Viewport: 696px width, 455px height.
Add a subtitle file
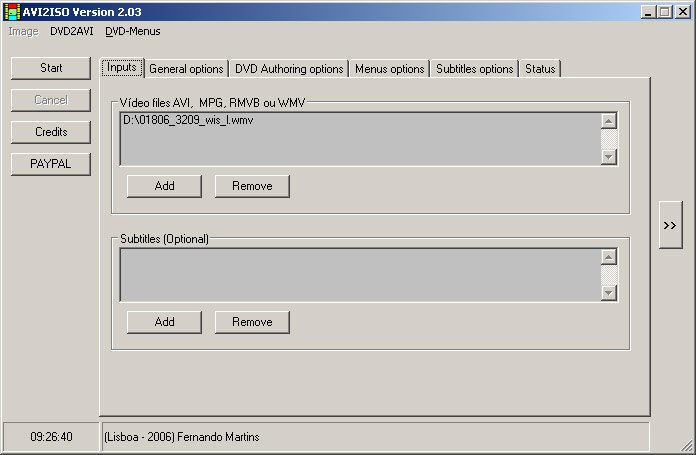click(x=164, y=322)
